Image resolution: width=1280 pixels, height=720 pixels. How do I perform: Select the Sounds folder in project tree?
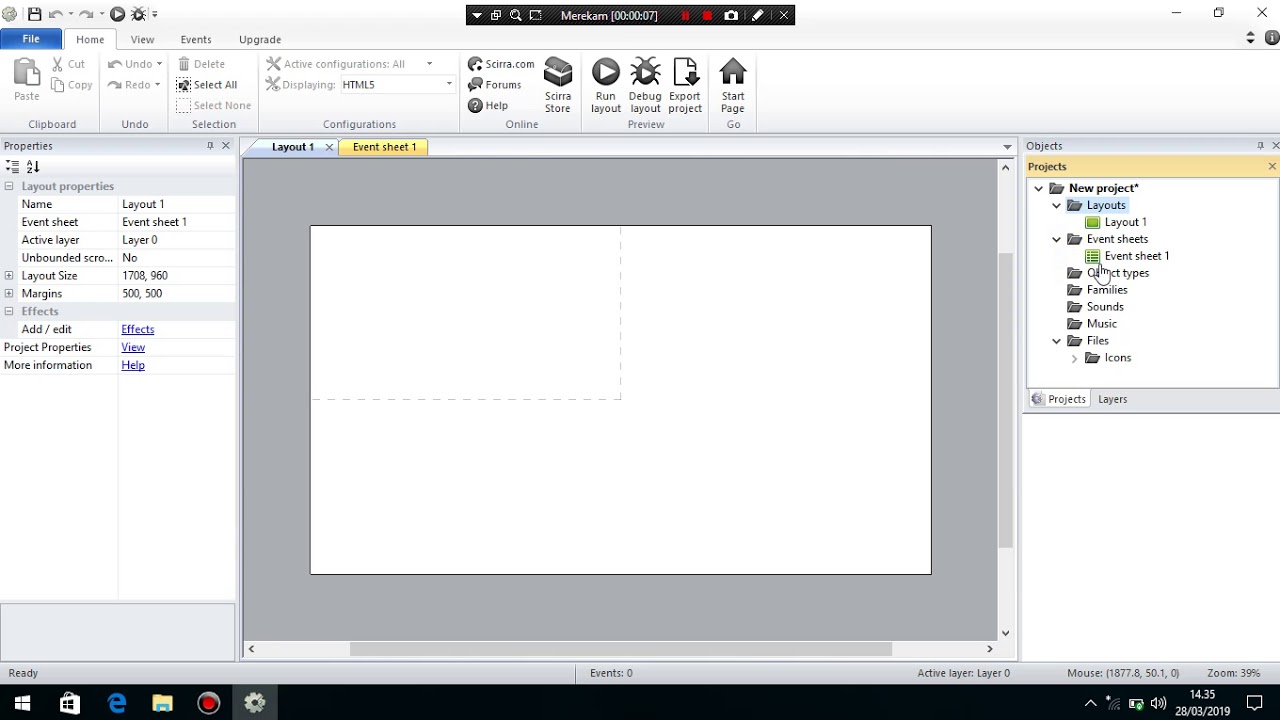1105,307
